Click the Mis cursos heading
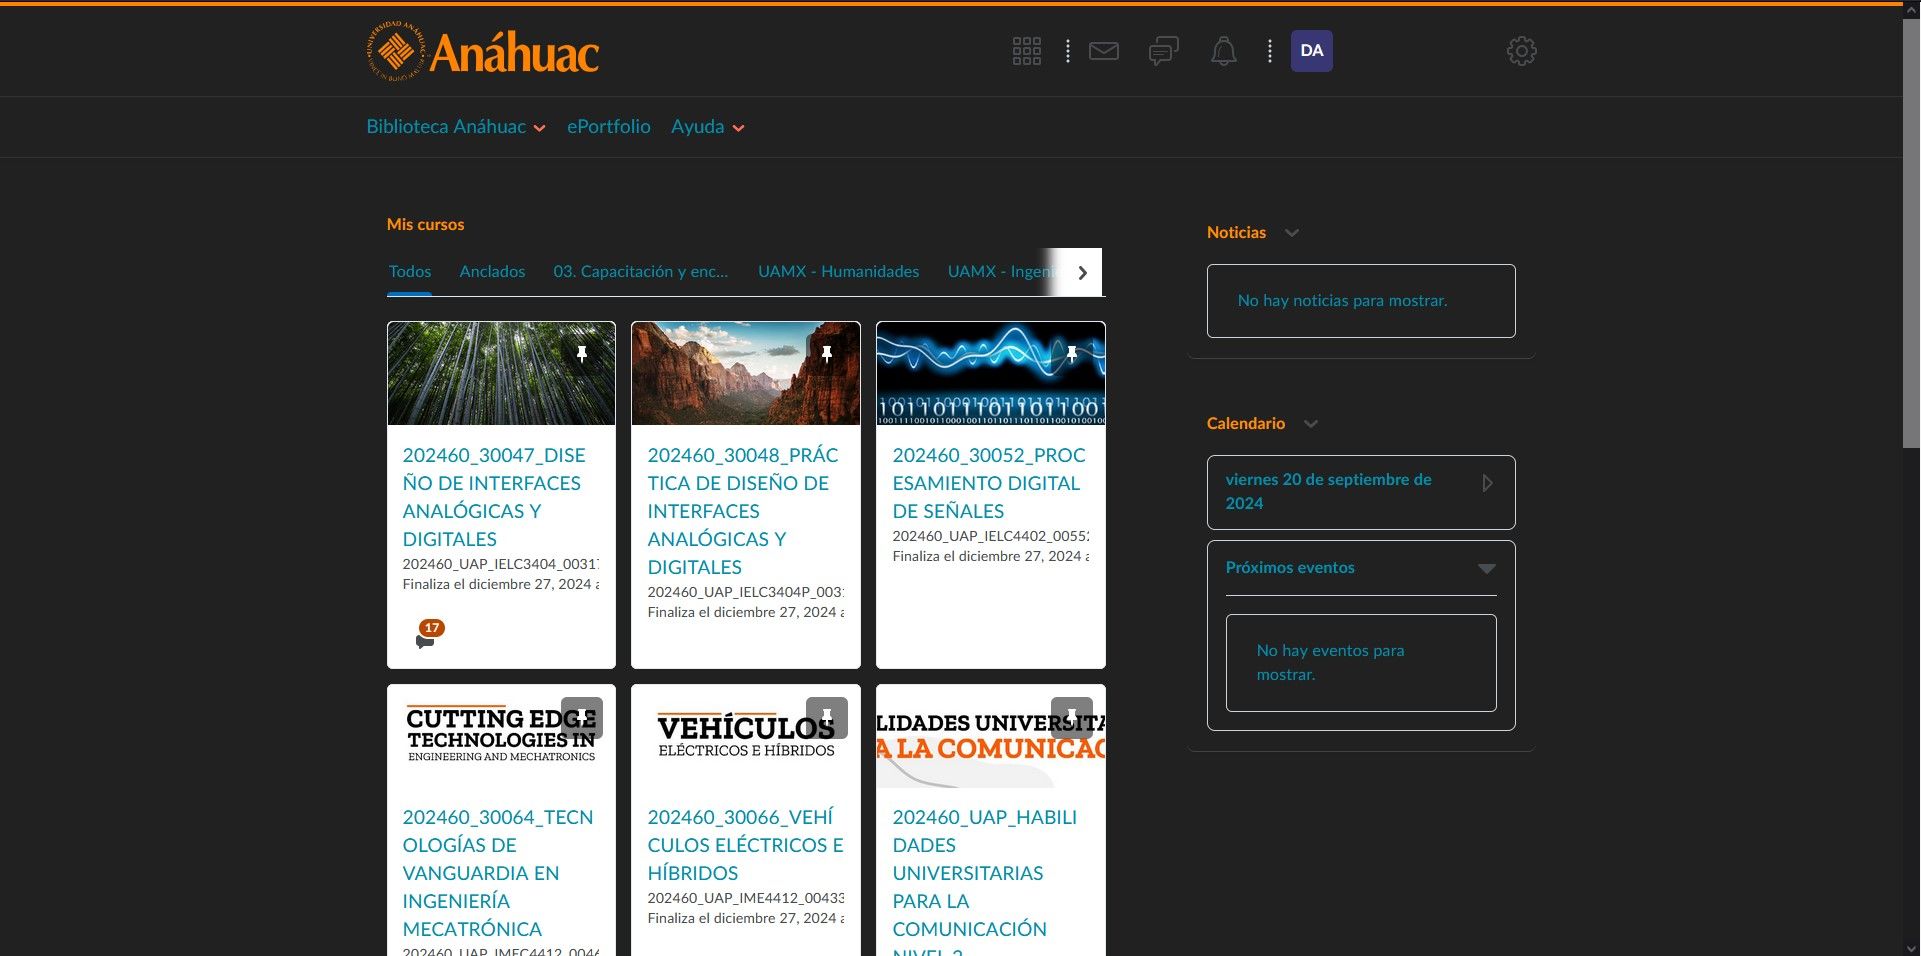Viewport: 1921px width, 956px height. (425, 224)
